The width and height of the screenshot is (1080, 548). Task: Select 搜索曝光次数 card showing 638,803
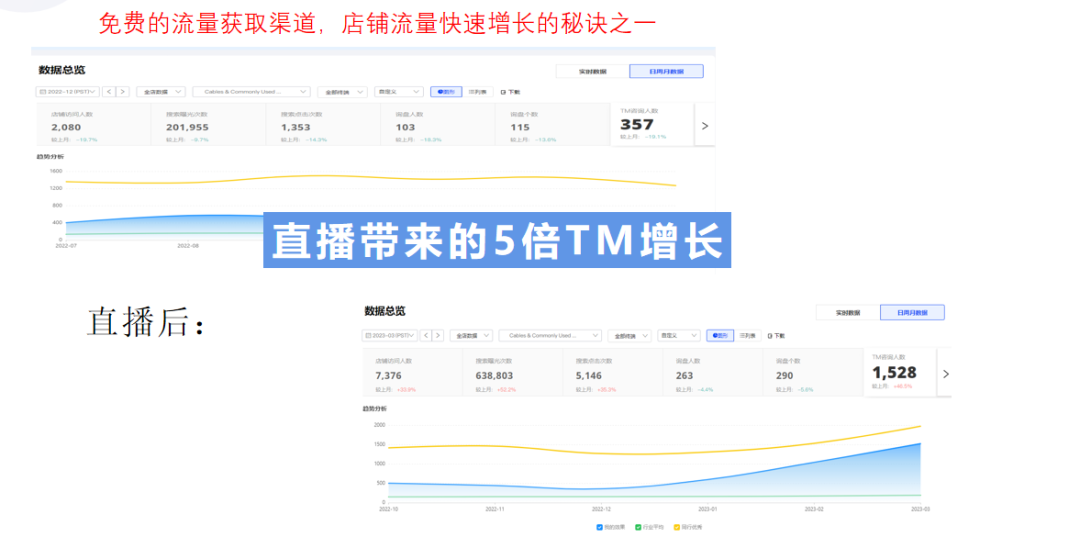click(513, 374)
